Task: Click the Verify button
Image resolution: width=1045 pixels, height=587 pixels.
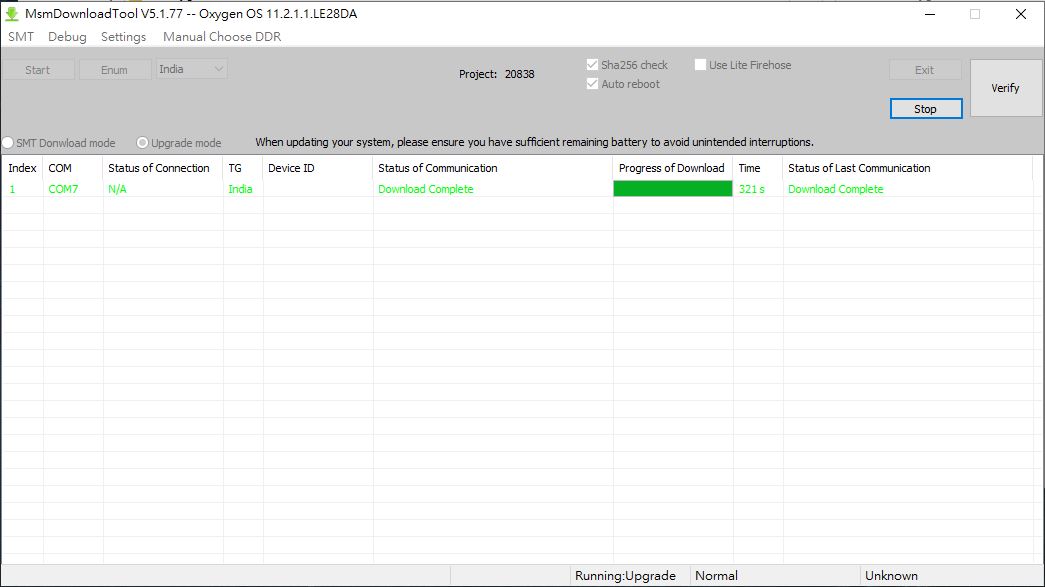Action: pos(1005,88)
